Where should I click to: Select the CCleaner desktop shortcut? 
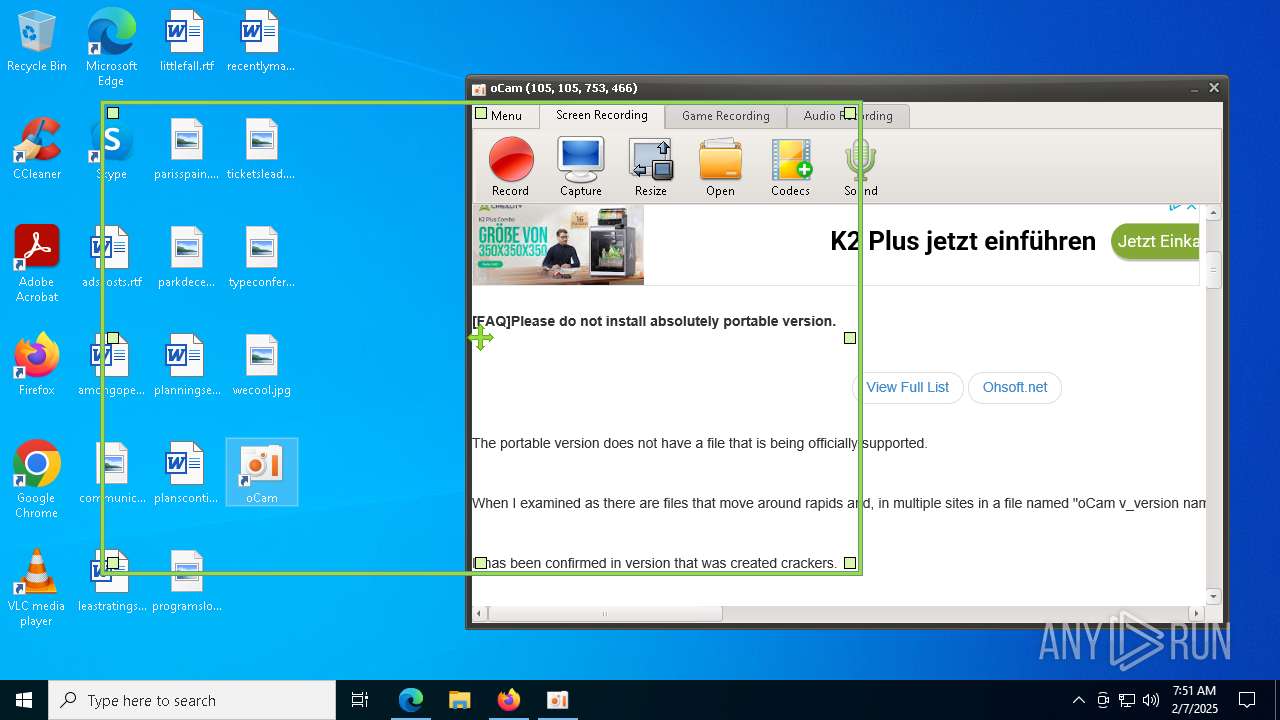tap(37, 150)
